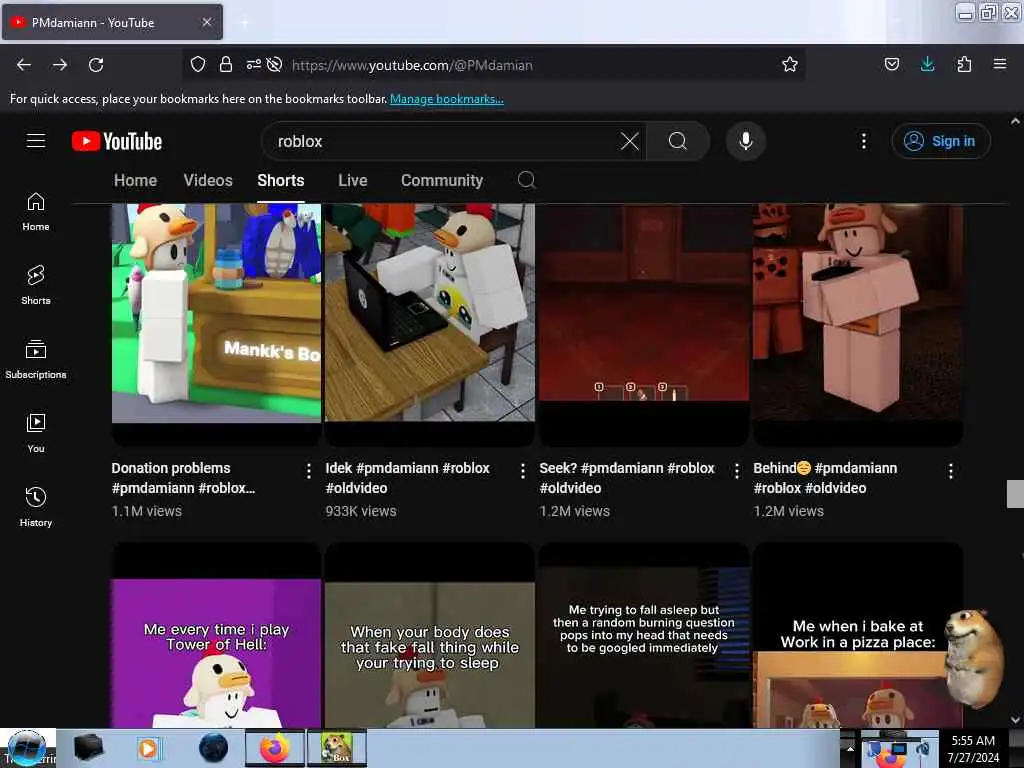Open the dark red hallway short thumbnail
This screenshot has width=1024, height=768.
[644, 325]
